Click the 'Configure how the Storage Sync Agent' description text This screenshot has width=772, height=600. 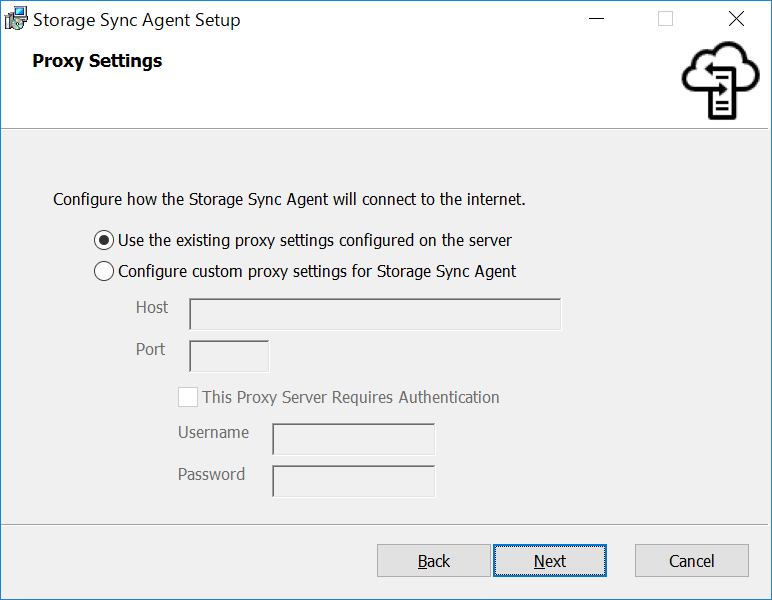click(x=289, y=199)
